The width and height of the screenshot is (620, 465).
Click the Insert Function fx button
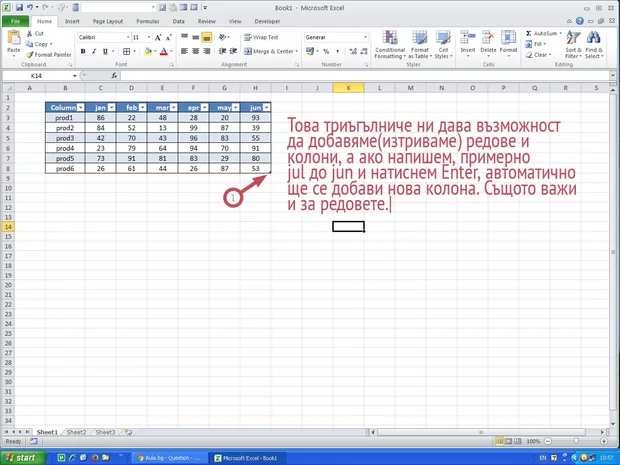[114, 76]
